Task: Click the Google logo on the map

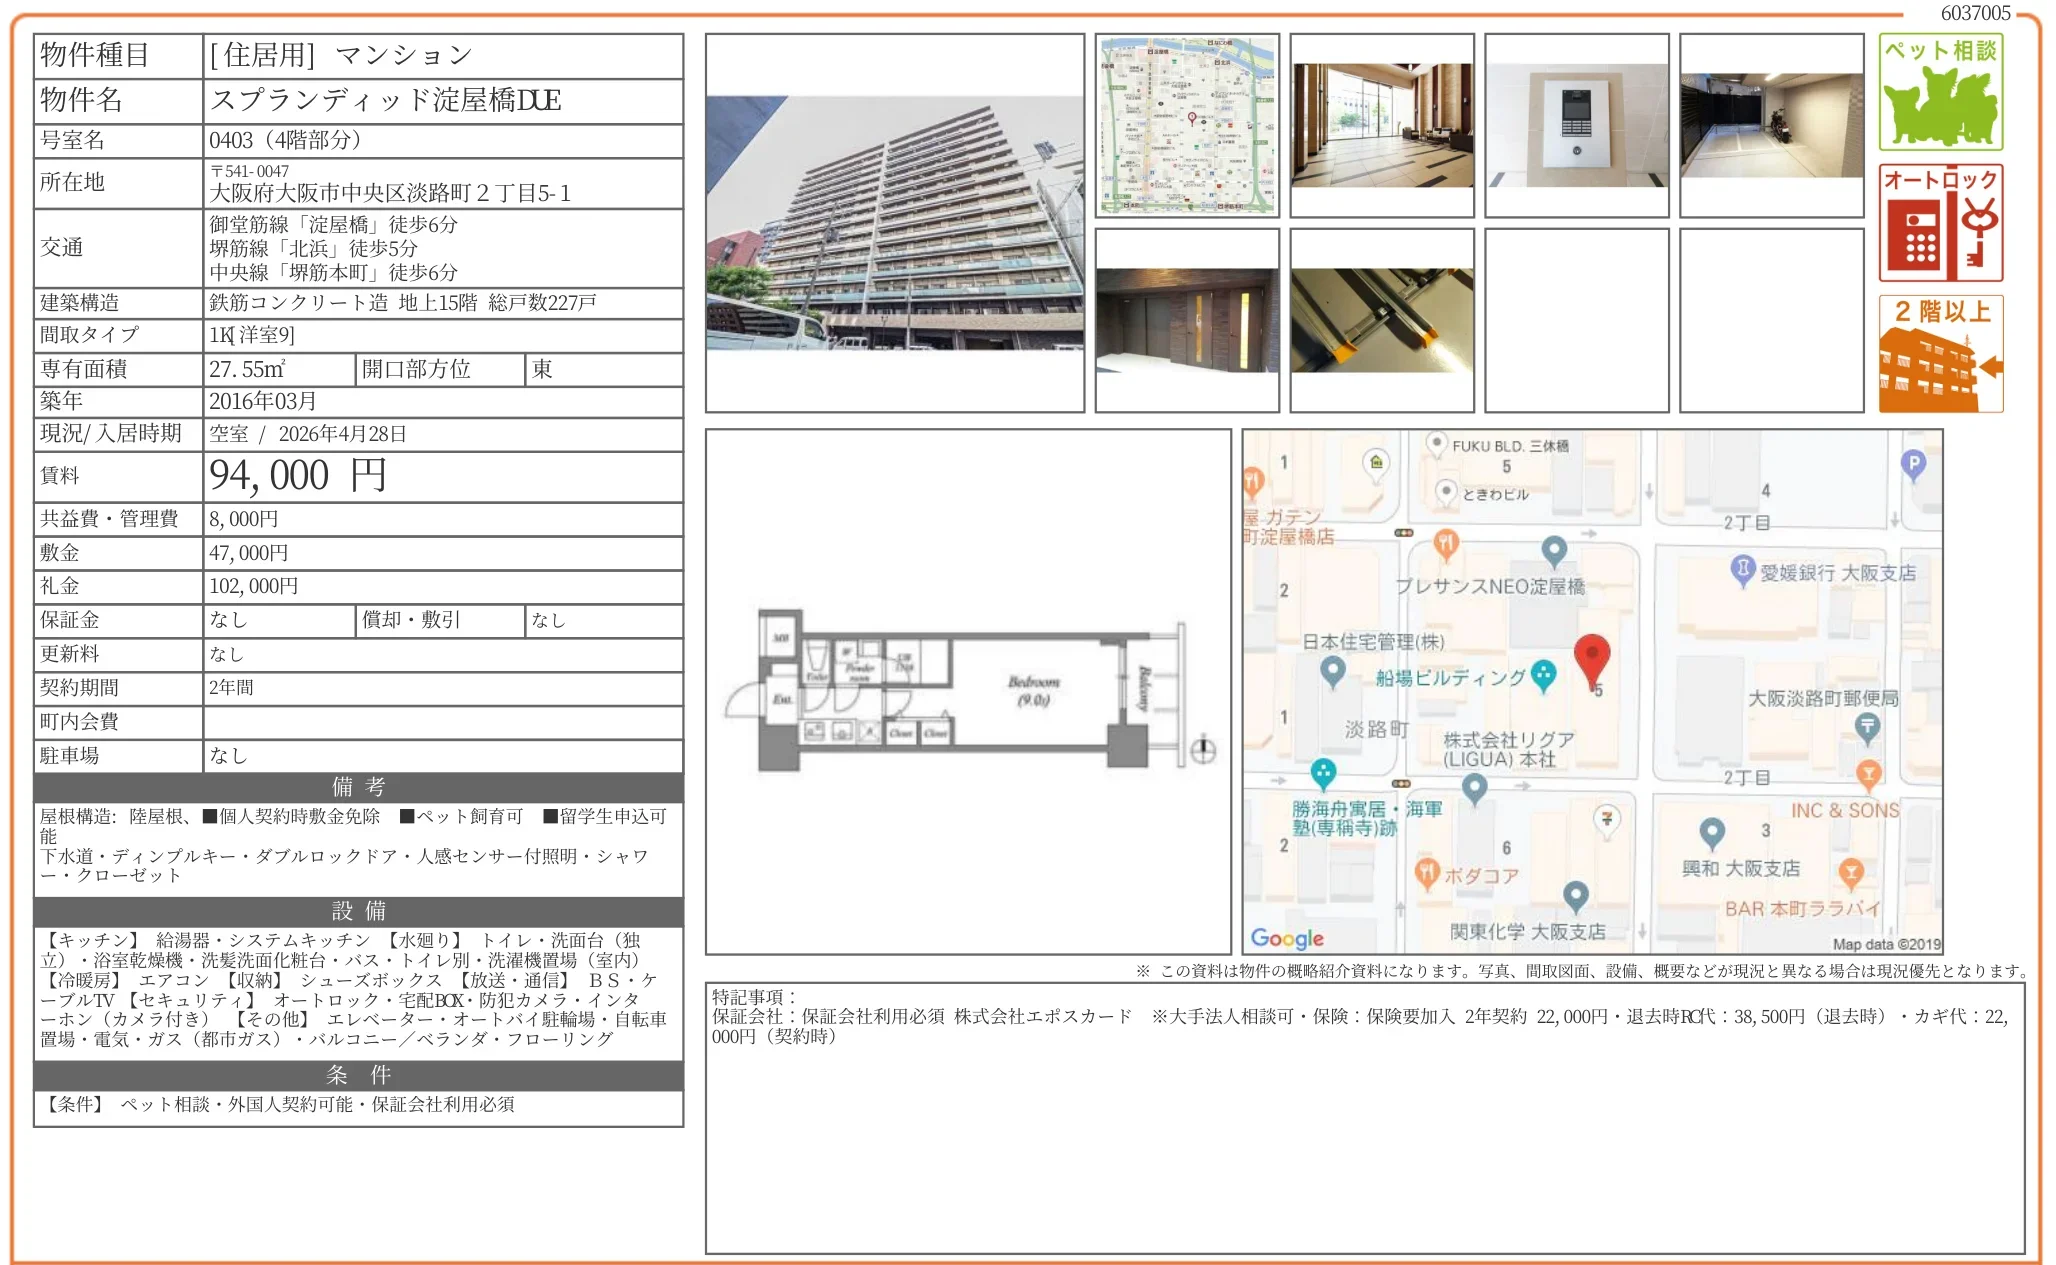Action: 1288,937
